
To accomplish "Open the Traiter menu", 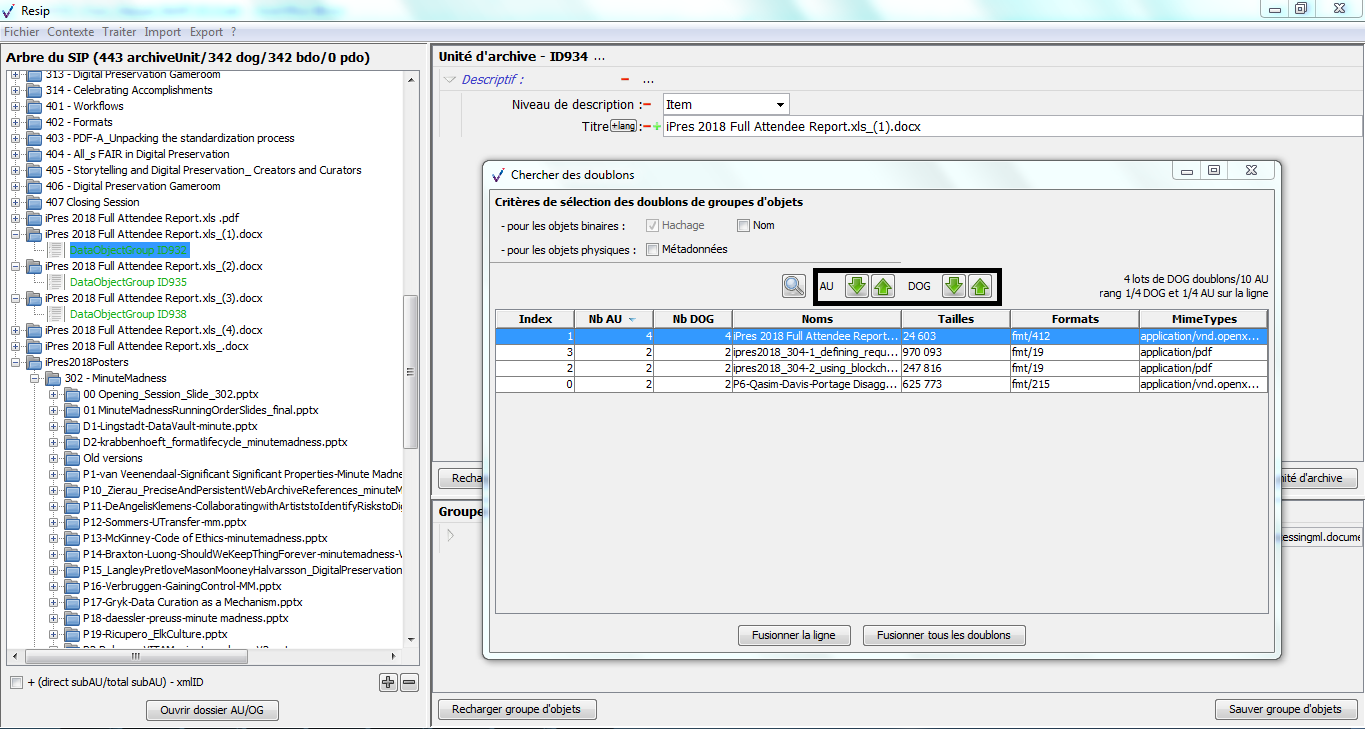I will tap(119, 32).
